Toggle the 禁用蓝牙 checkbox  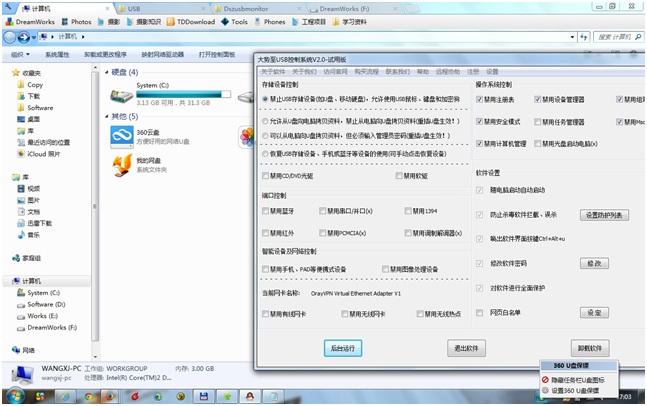click(x=264, y=211)
